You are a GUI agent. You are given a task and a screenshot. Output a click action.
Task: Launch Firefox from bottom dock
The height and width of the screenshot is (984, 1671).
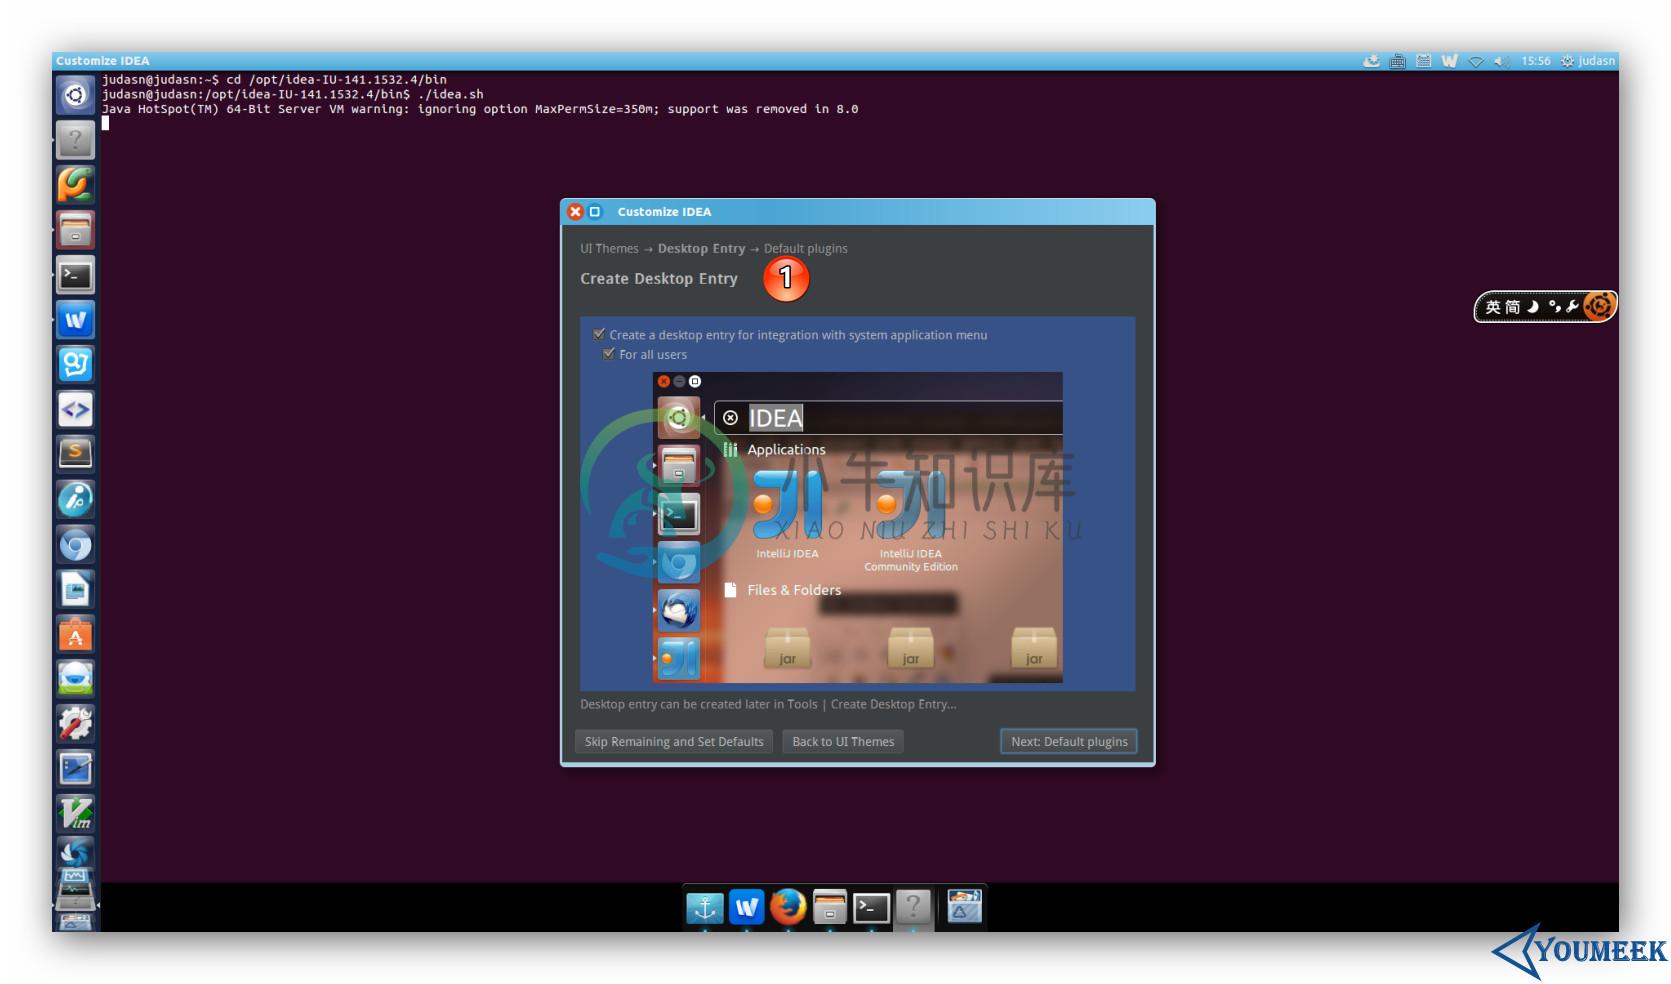point(788,908)
